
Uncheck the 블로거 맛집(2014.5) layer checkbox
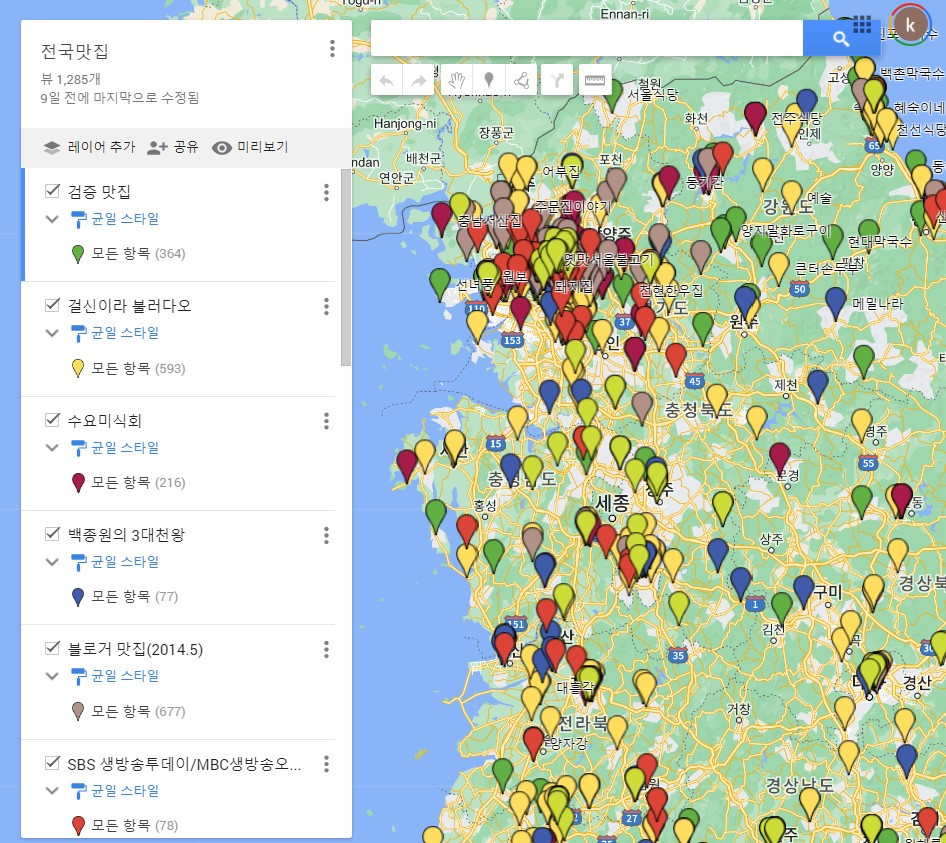pyautogui.click(x=52, y=648)
